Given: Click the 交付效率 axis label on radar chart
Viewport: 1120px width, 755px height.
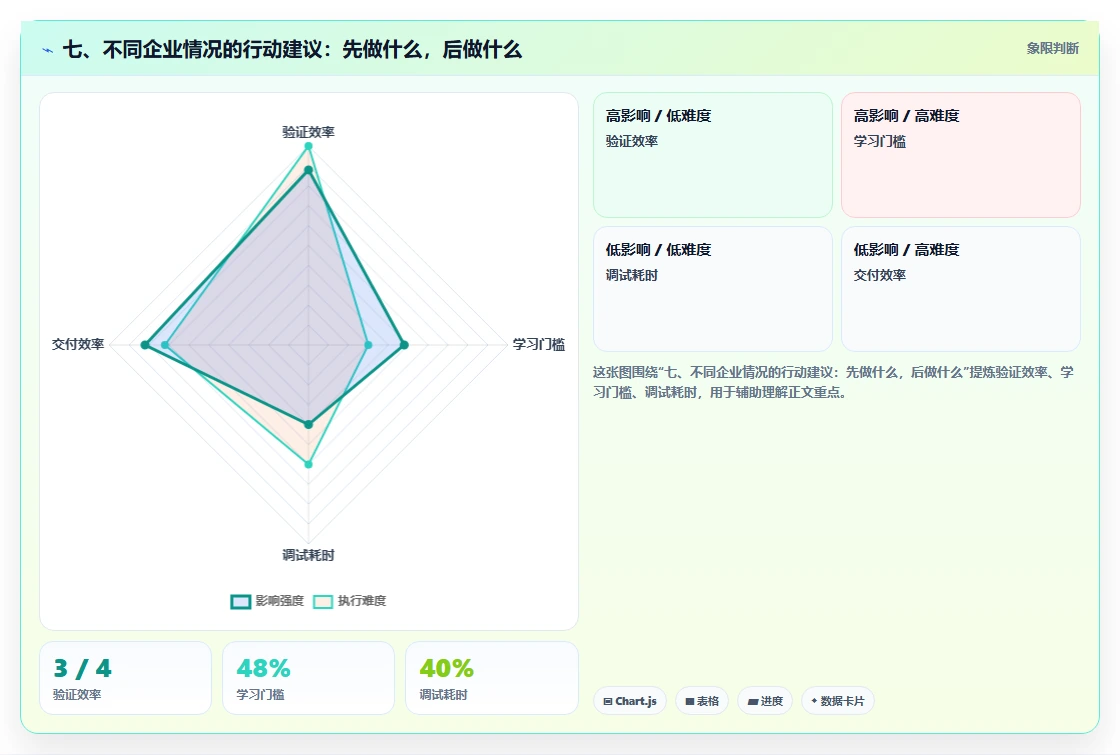Looking at the screenshot, I should [x=78, y=344].
